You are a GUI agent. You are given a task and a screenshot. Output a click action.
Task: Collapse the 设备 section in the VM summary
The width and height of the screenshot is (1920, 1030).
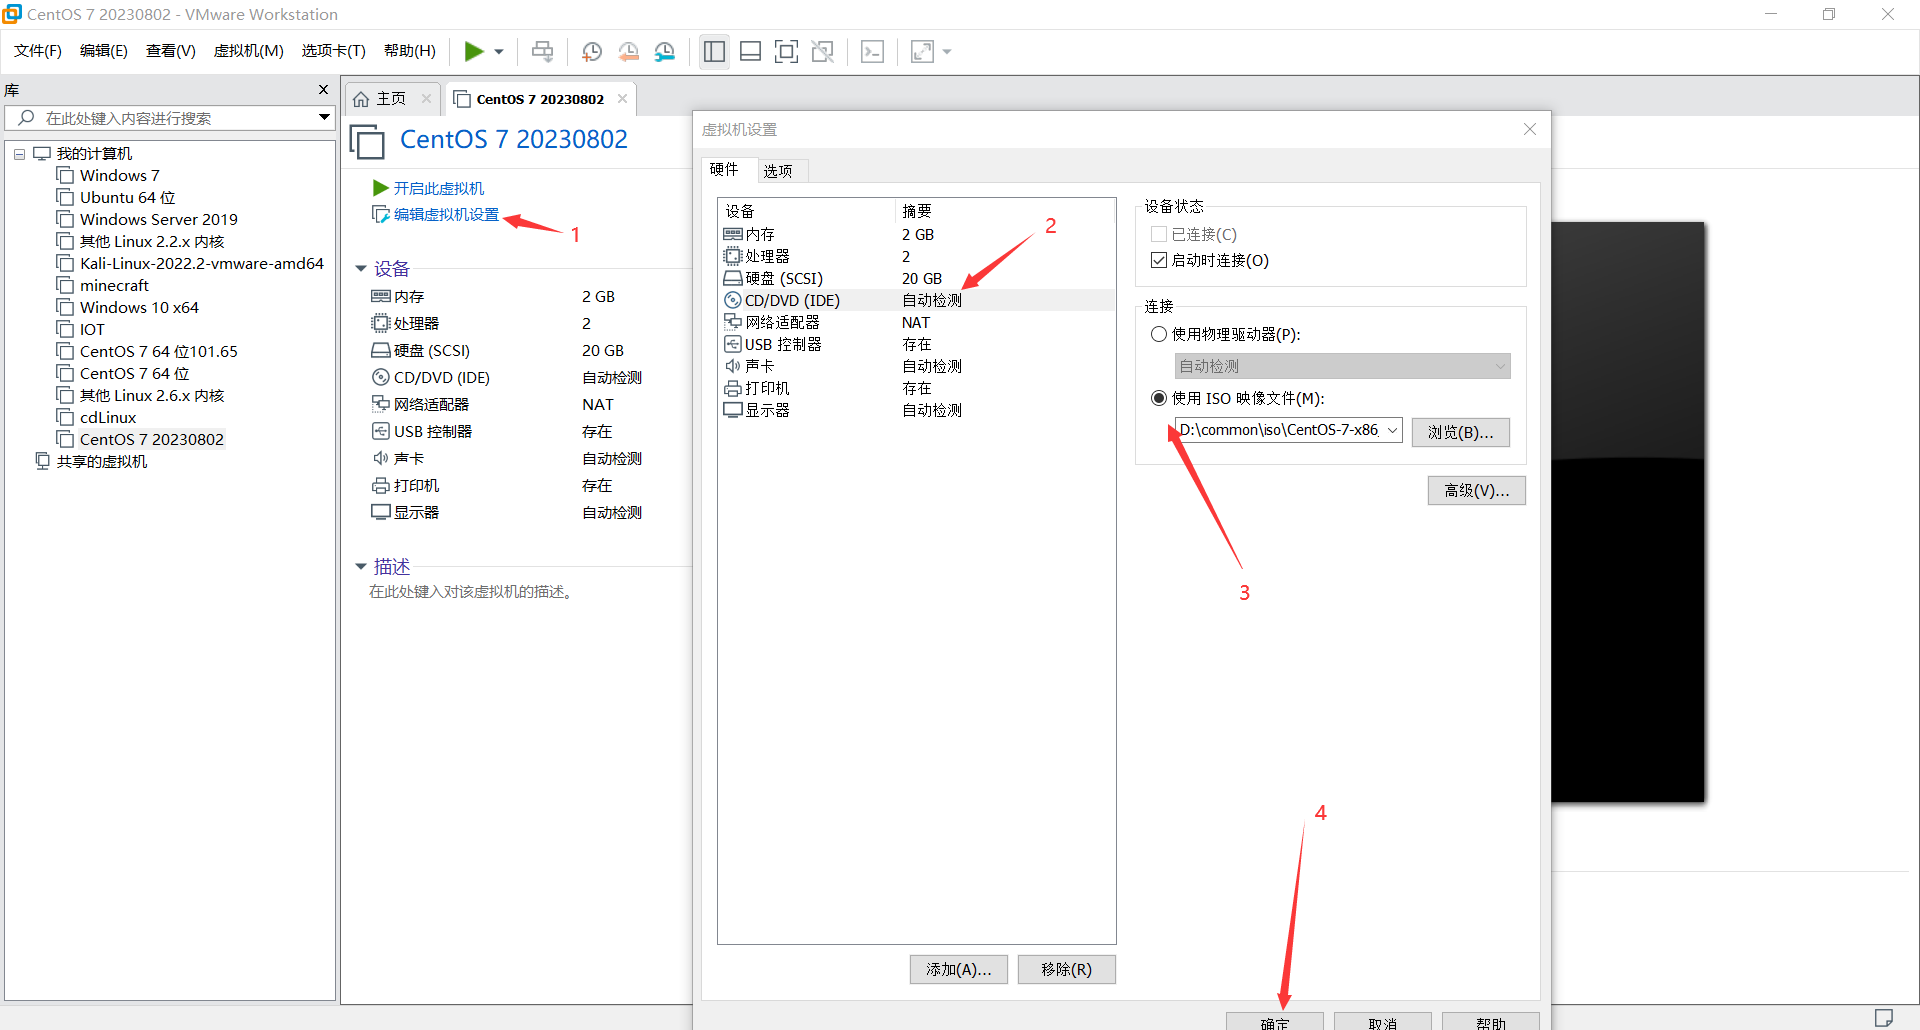(x=361, y=269)
